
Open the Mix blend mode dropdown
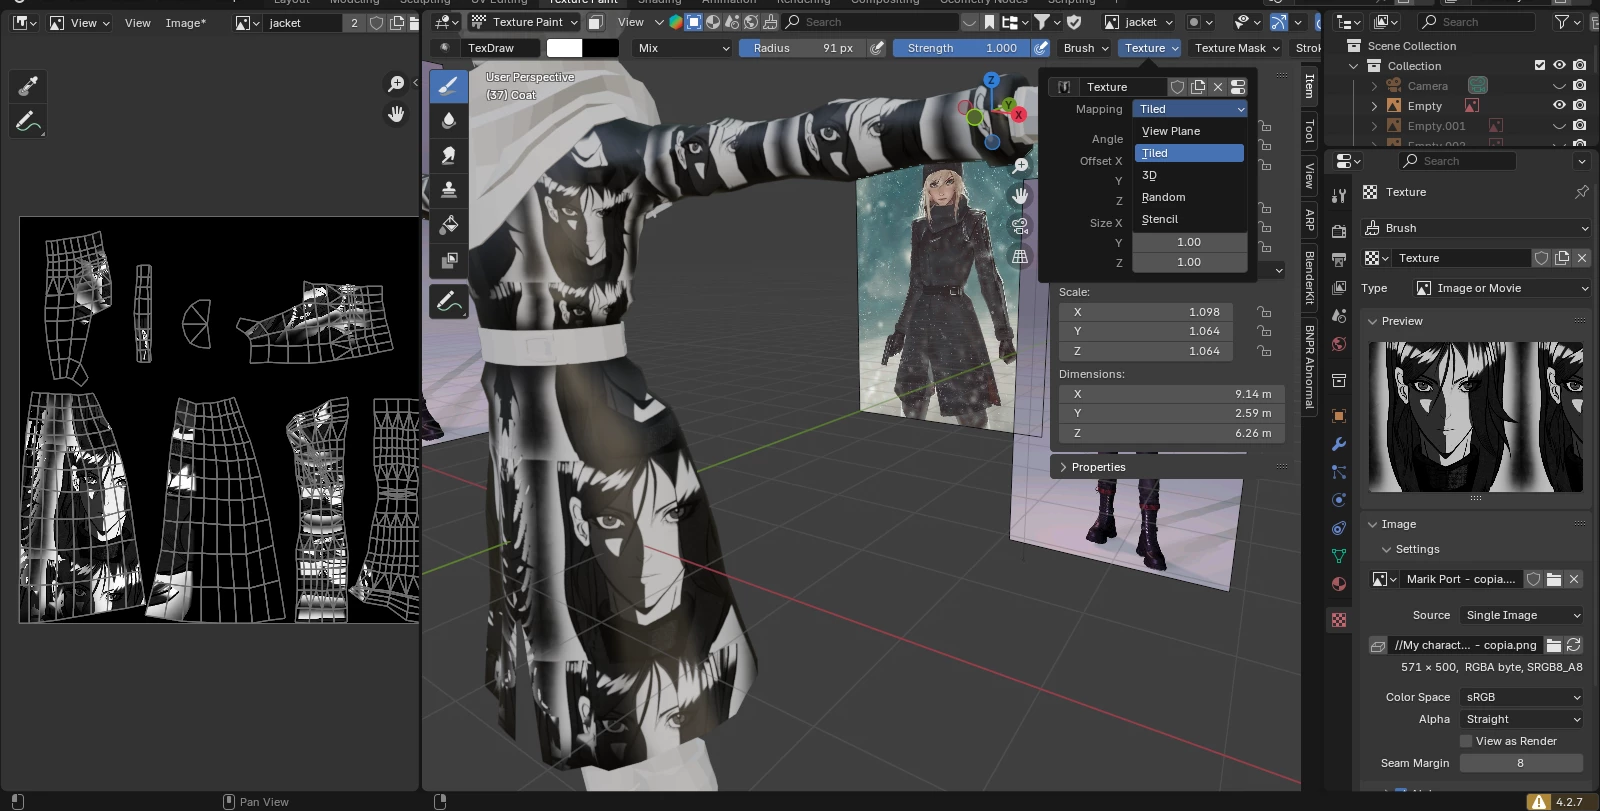coord(684,48)
